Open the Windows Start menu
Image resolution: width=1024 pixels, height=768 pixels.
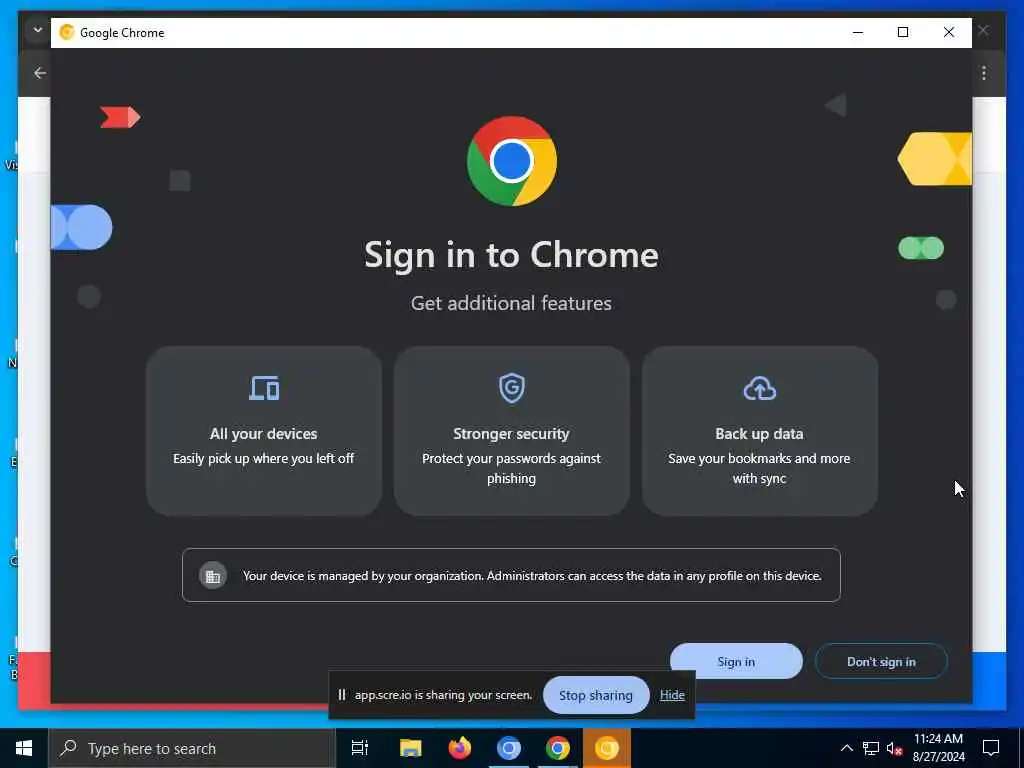[24, 748]
